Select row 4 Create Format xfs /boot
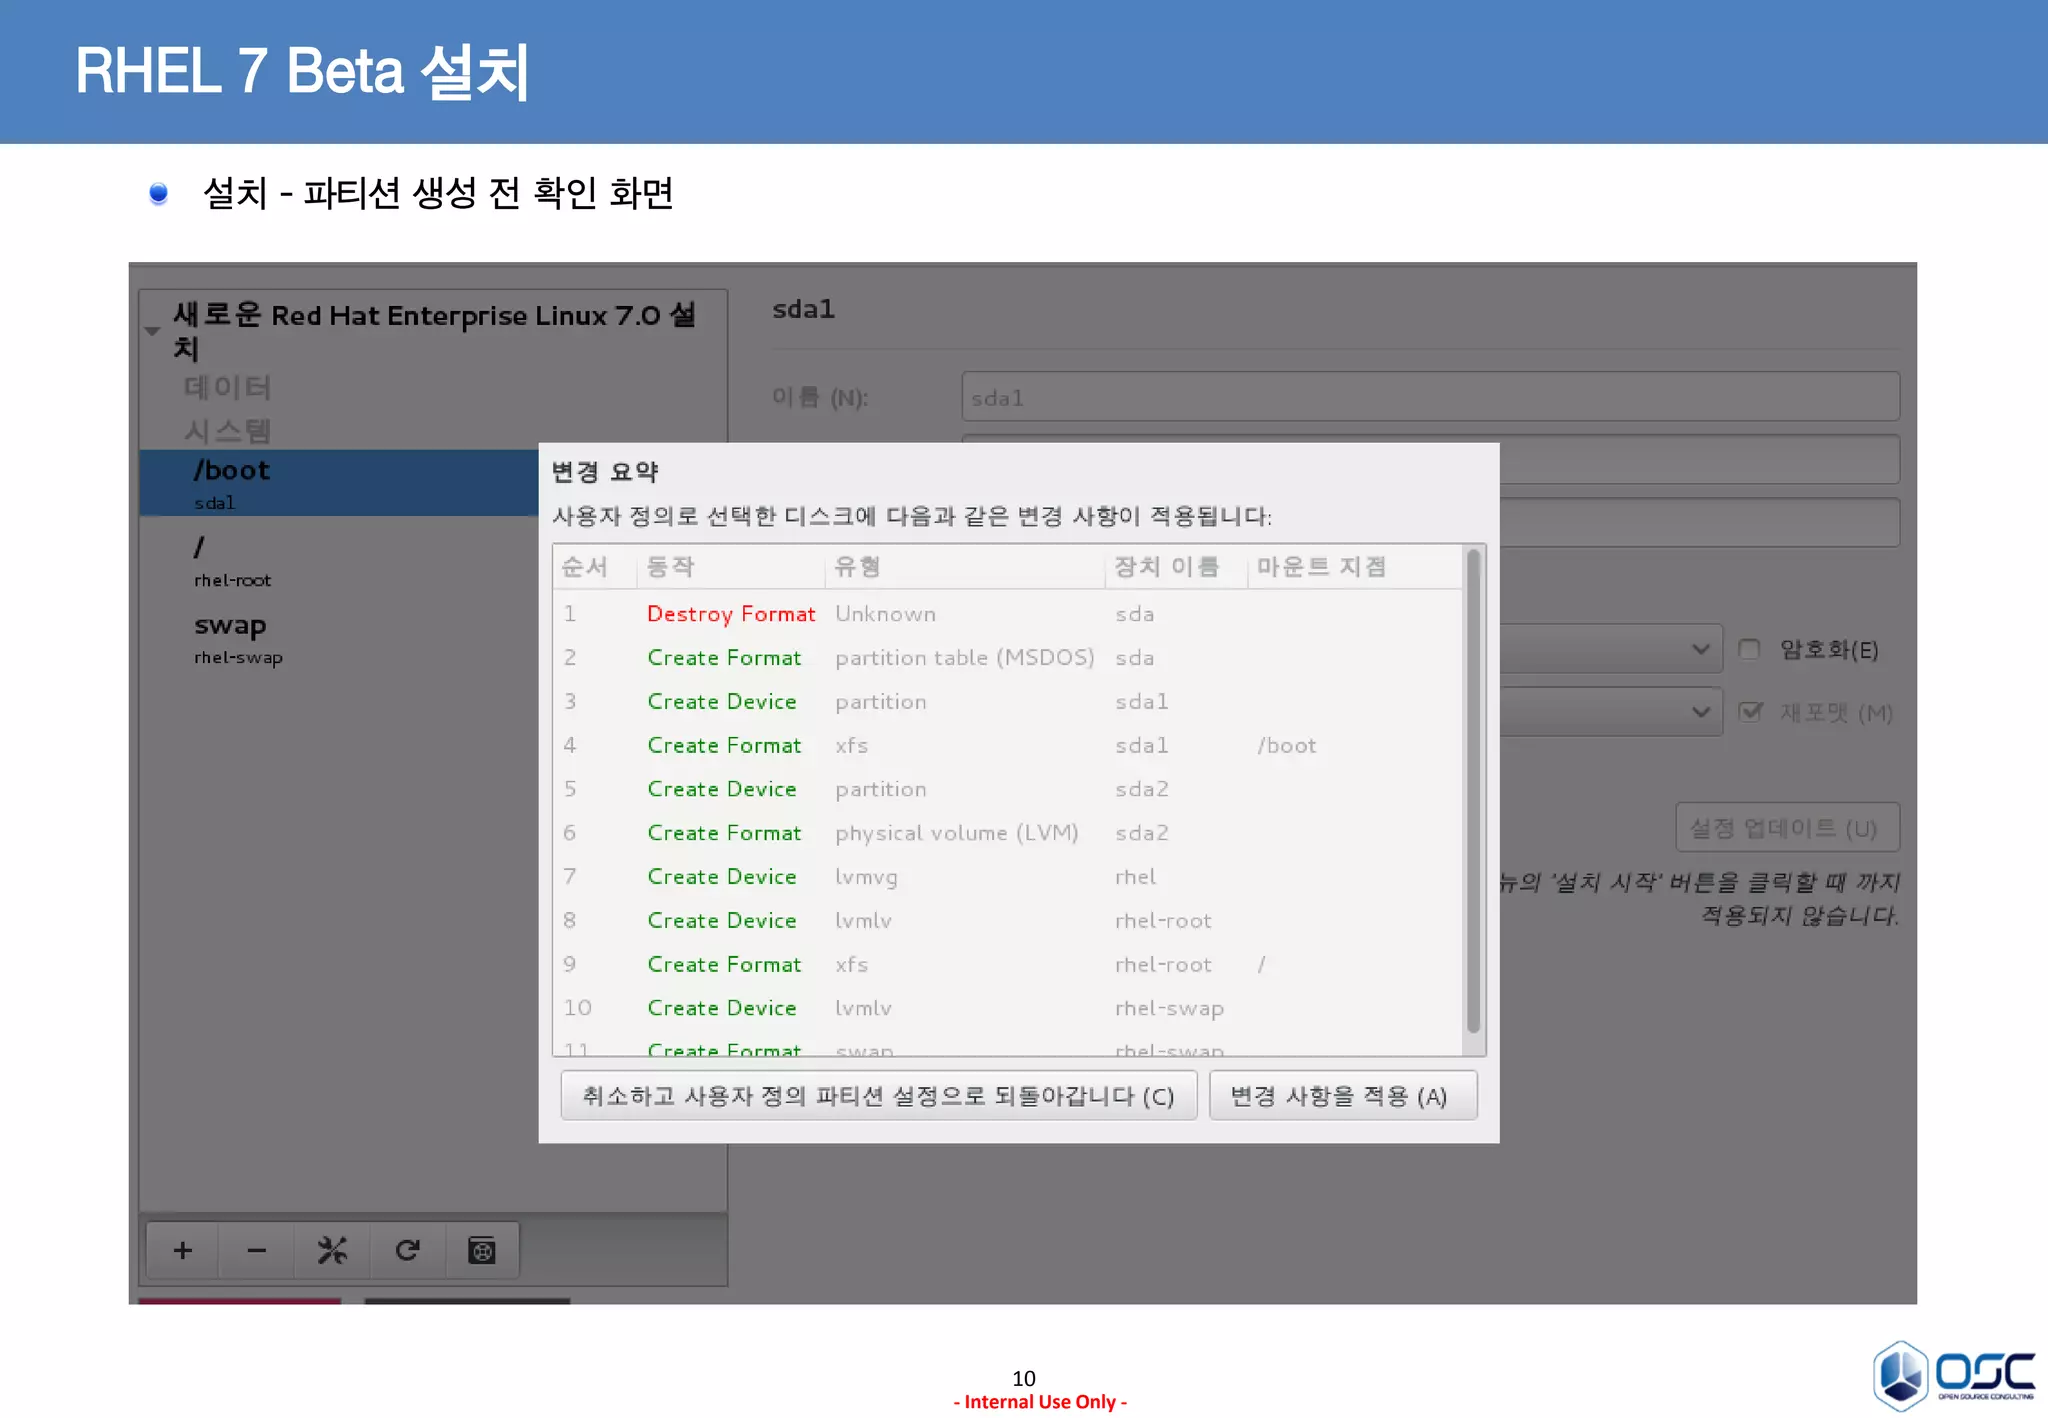The height and width of the screenshot is (1418, 2048). pyautogui.click(x=1008, y=745)
